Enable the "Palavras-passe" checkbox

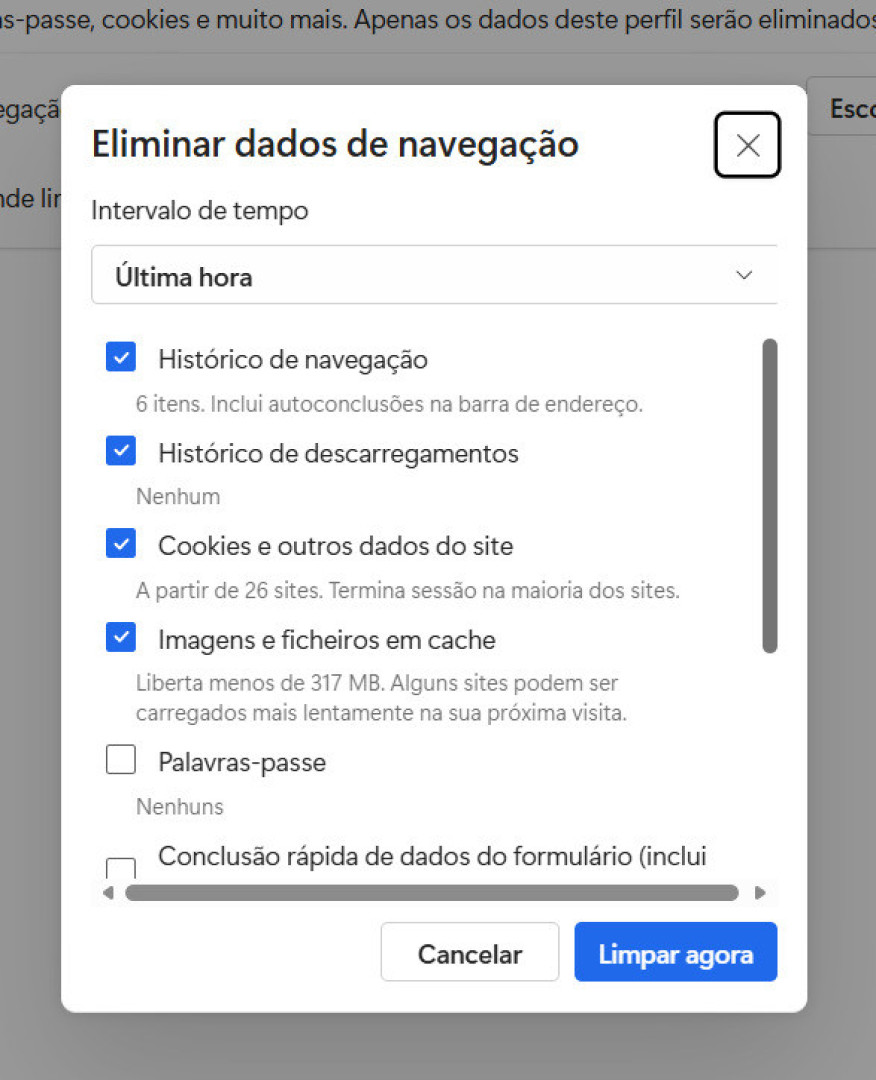120,759
